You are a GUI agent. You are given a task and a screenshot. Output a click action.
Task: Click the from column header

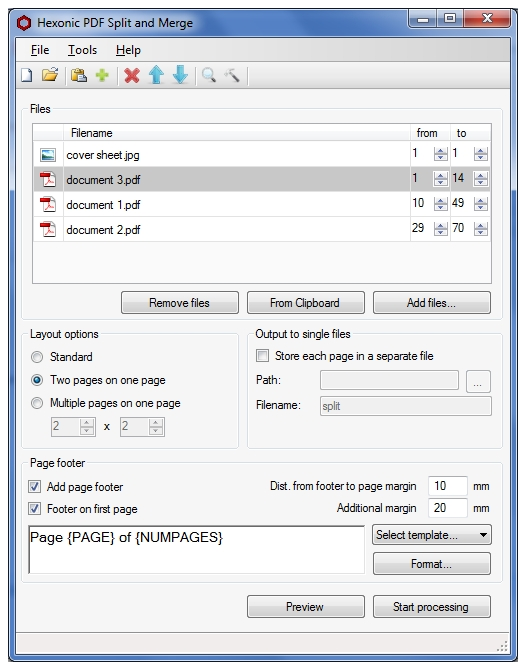coord(430,133)
